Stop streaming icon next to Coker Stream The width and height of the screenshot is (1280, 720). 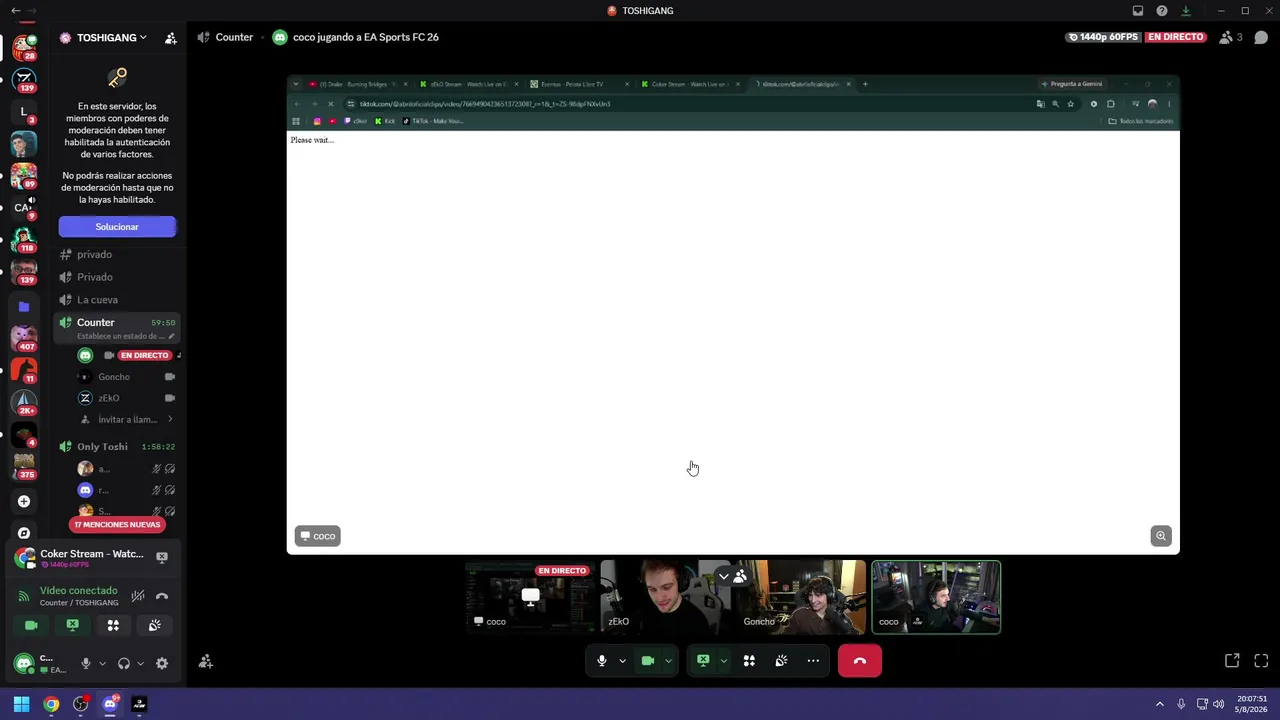click(x=162, y=557)
